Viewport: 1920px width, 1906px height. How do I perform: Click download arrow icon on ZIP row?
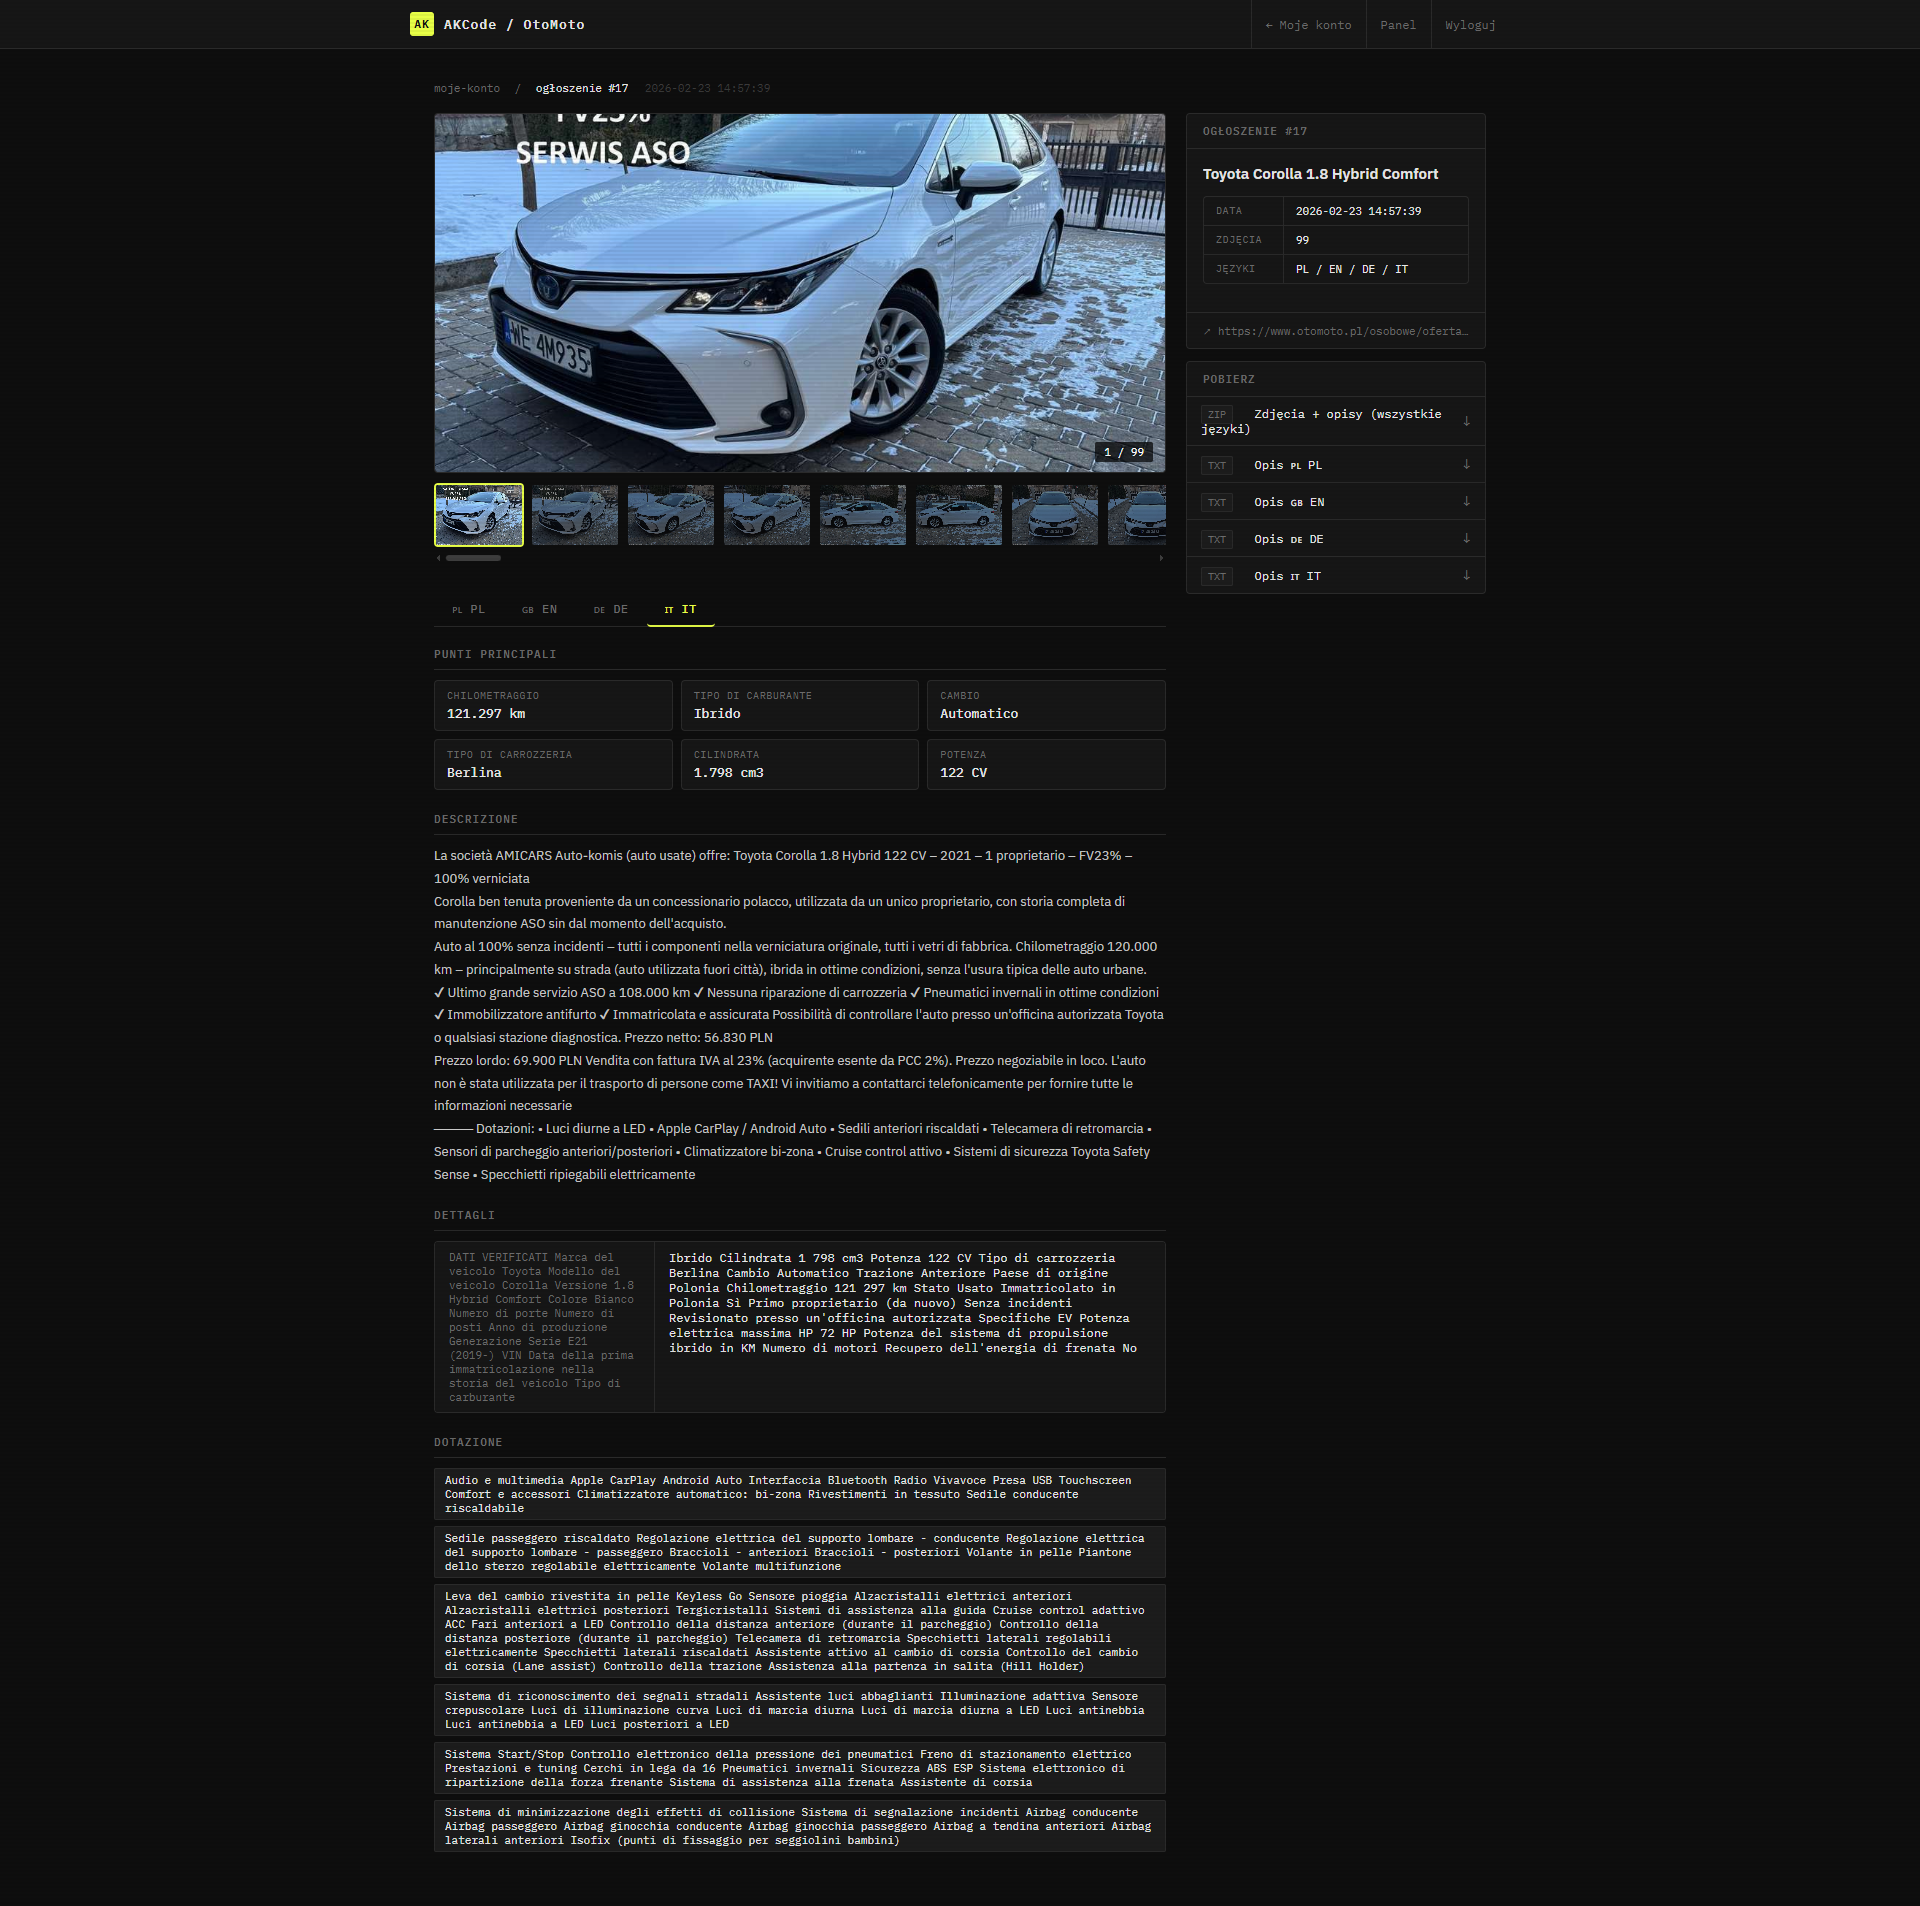pyautogui.click(x=1466, y=421)
